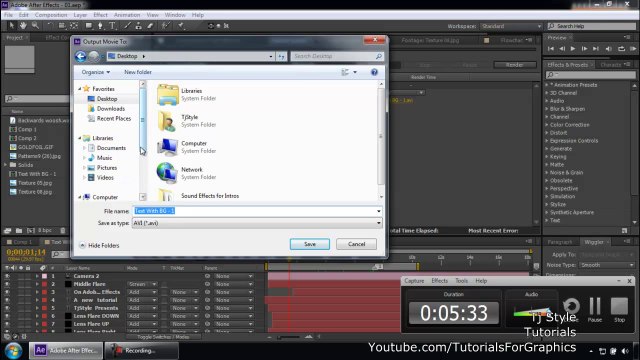This screenshot has width=640, height=360.
Task: Toggle mute audio in Preview panel
Action: tap(609, 49)
